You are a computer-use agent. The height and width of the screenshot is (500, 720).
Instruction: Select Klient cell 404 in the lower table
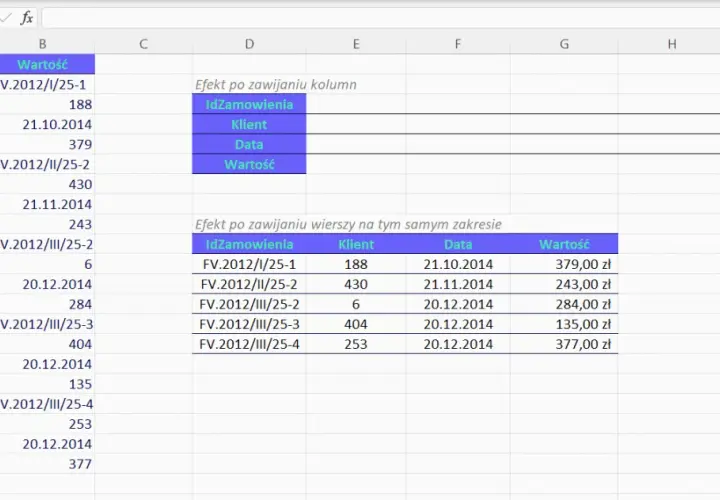click(x=356, y=324)
